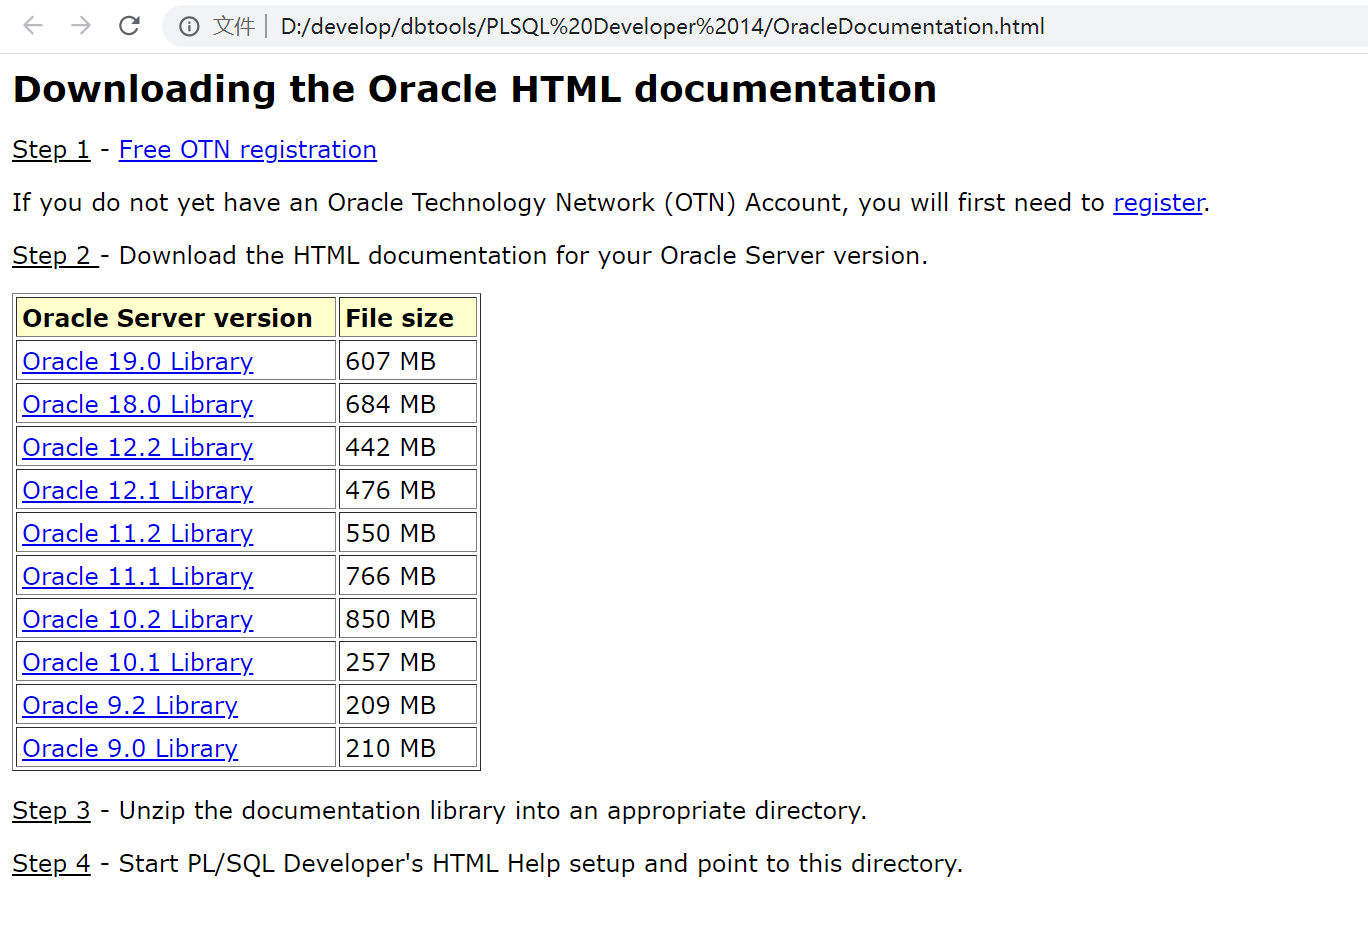Open the Free OTN registration link
This screenshot has width=1368, height=934.
click(x=248, y=150)
